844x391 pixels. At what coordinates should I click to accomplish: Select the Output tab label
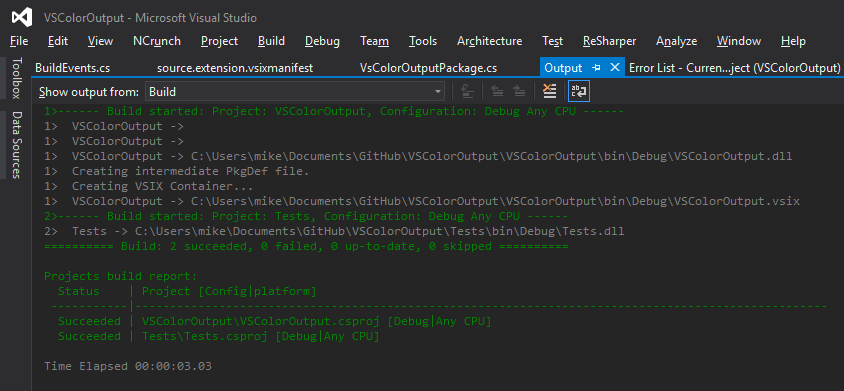point(563,68)
